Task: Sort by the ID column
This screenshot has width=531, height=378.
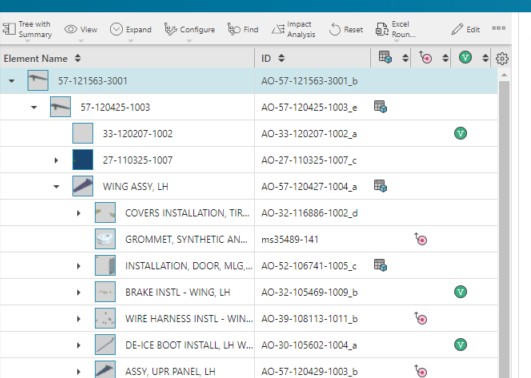Action: click(x=281, y=58)
